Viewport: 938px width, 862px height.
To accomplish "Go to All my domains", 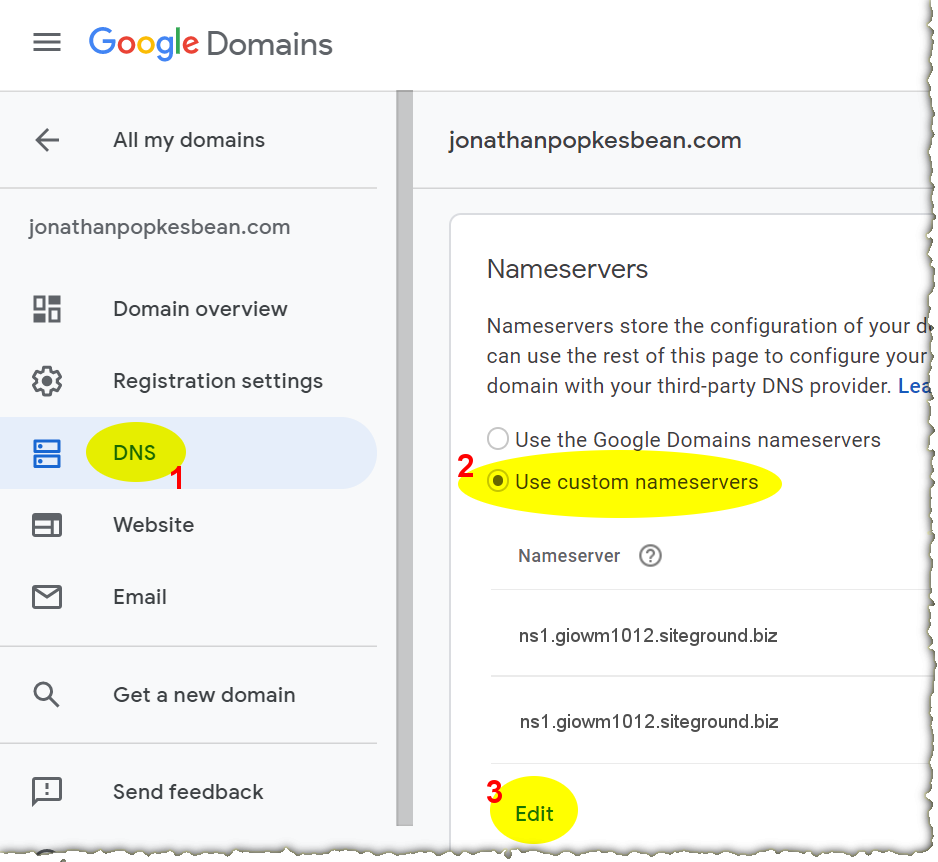I will [189, 140].
